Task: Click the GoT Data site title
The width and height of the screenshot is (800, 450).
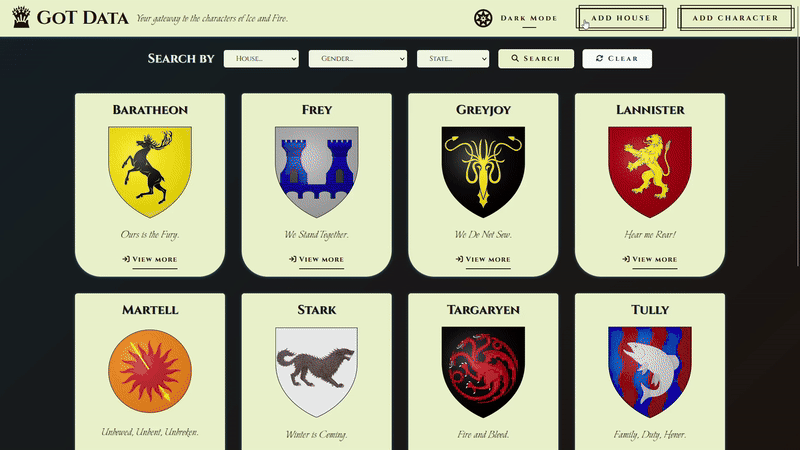Action: [83, 18]
